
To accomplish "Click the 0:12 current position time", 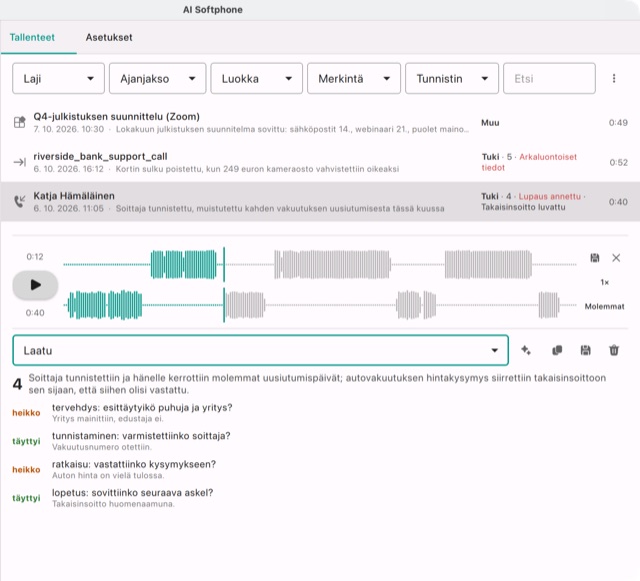I will pyautogui.click(x=35, y=257).
